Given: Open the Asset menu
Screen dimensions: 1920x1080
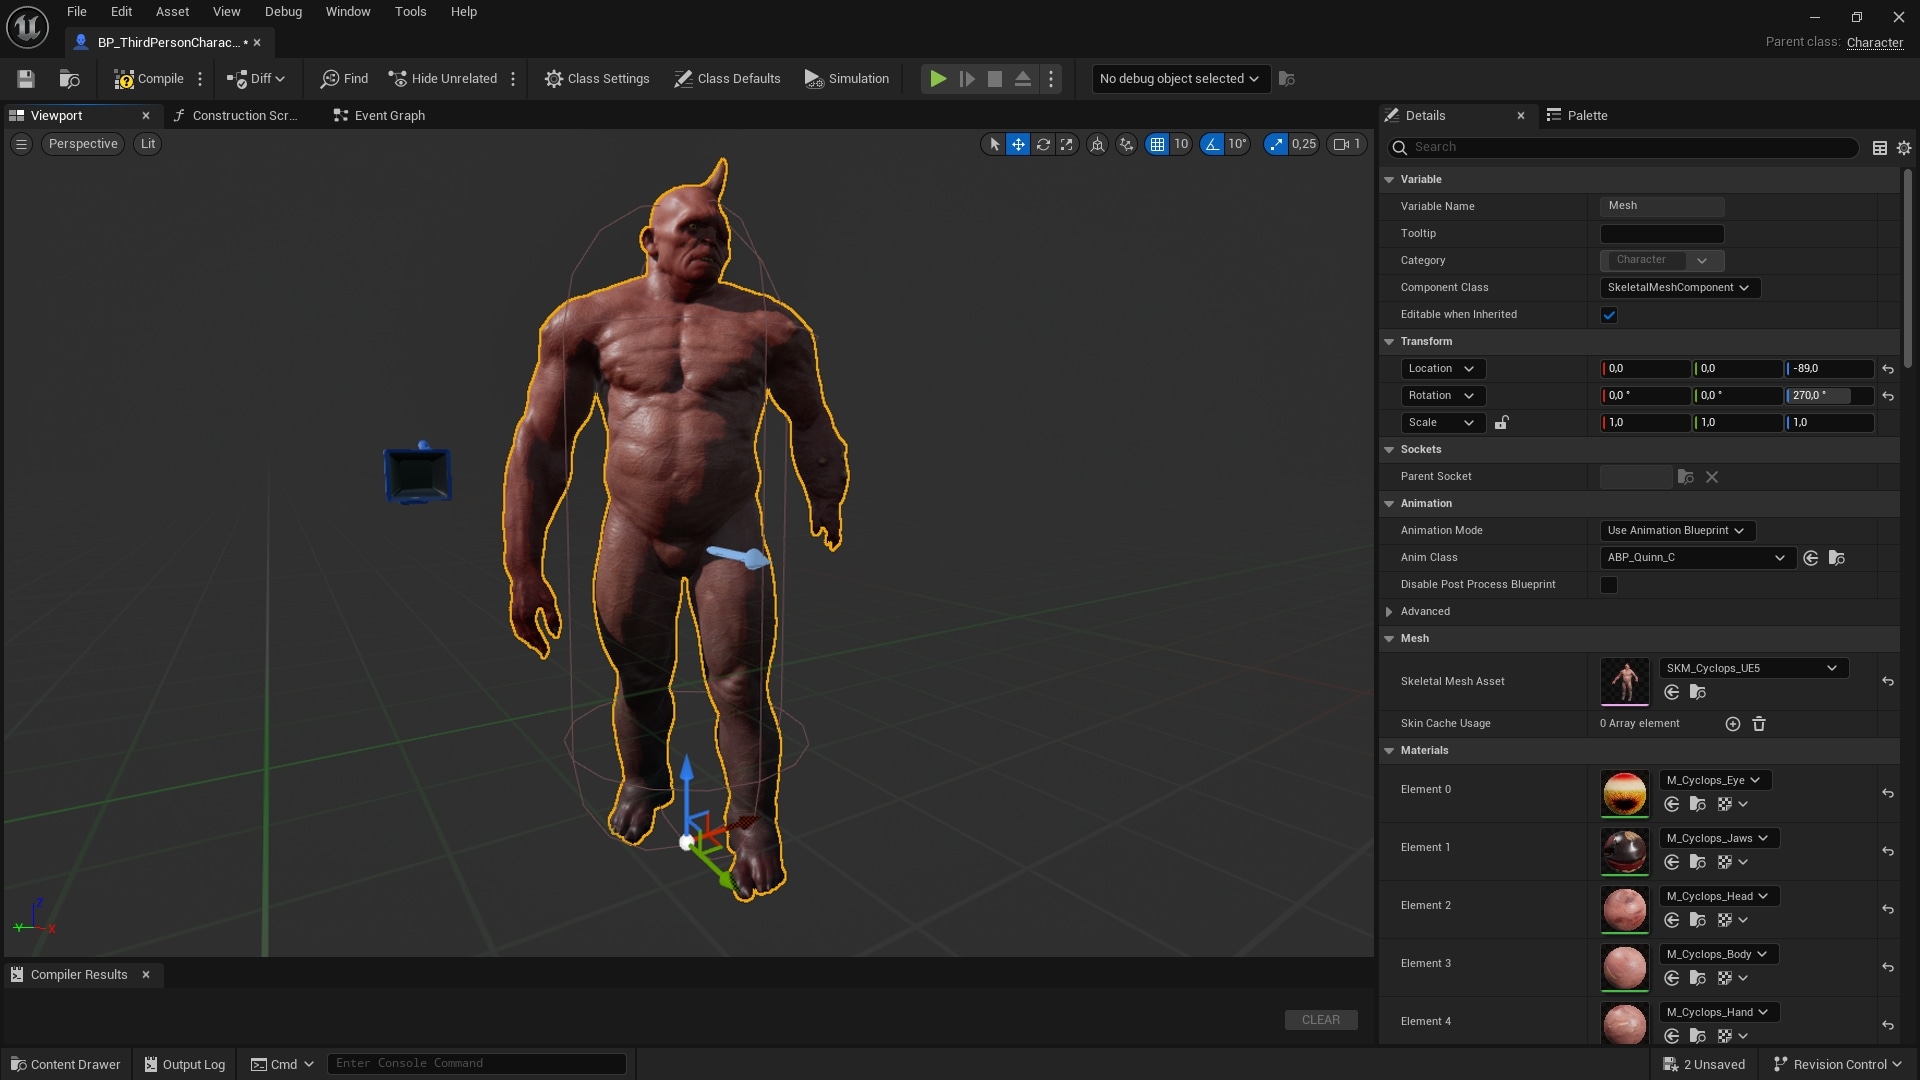Looking at the screenshot, I should pos(172,12).
